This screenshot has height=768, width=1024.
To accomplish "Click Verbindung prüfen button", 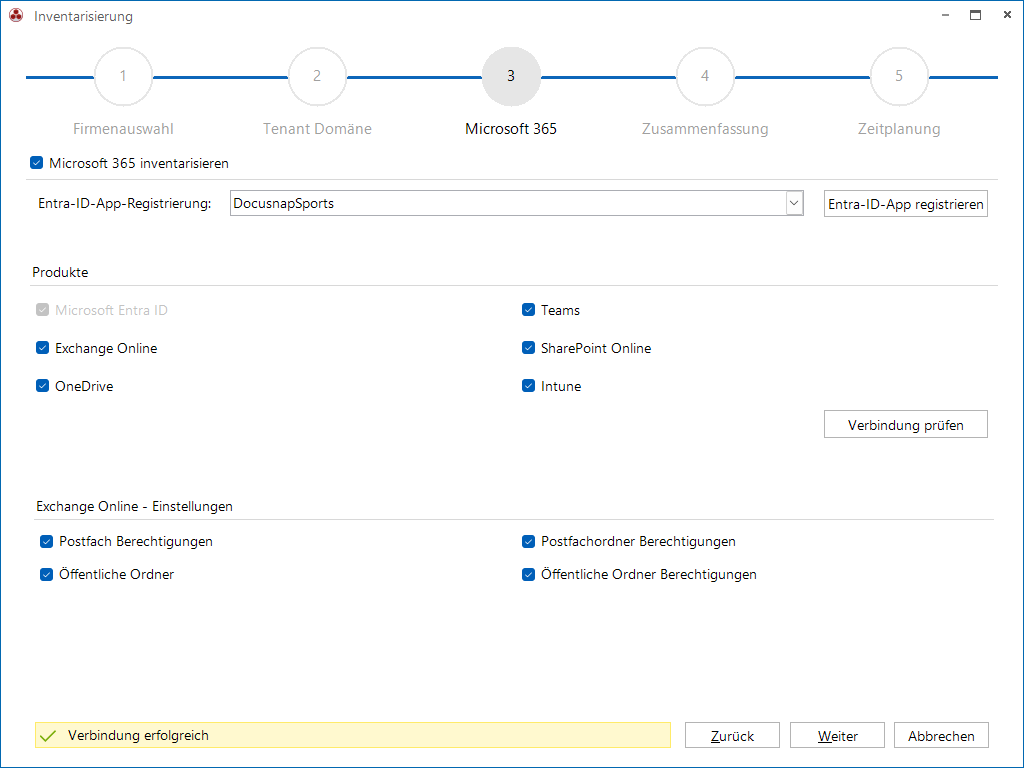I will click(x=906, y=424).
